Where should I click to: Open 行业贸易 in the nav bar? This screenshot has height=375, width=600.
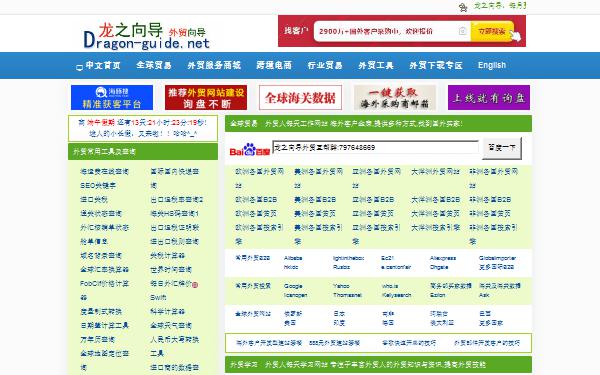(325, 65)
